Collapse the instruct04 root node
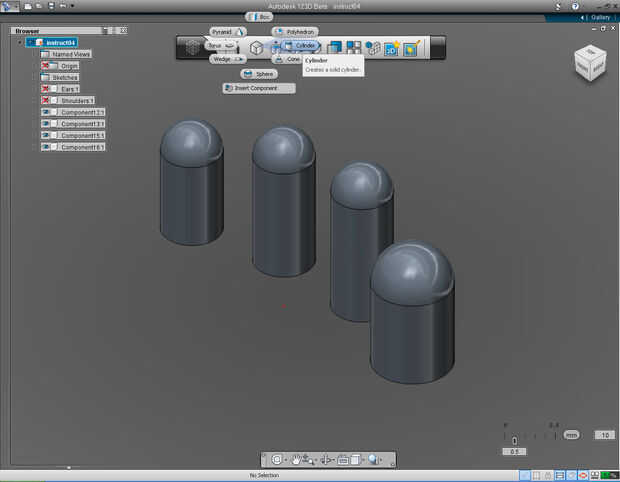The width and height of the screenshot is (620, 482). pyautogui.click(x=20, y=42)
